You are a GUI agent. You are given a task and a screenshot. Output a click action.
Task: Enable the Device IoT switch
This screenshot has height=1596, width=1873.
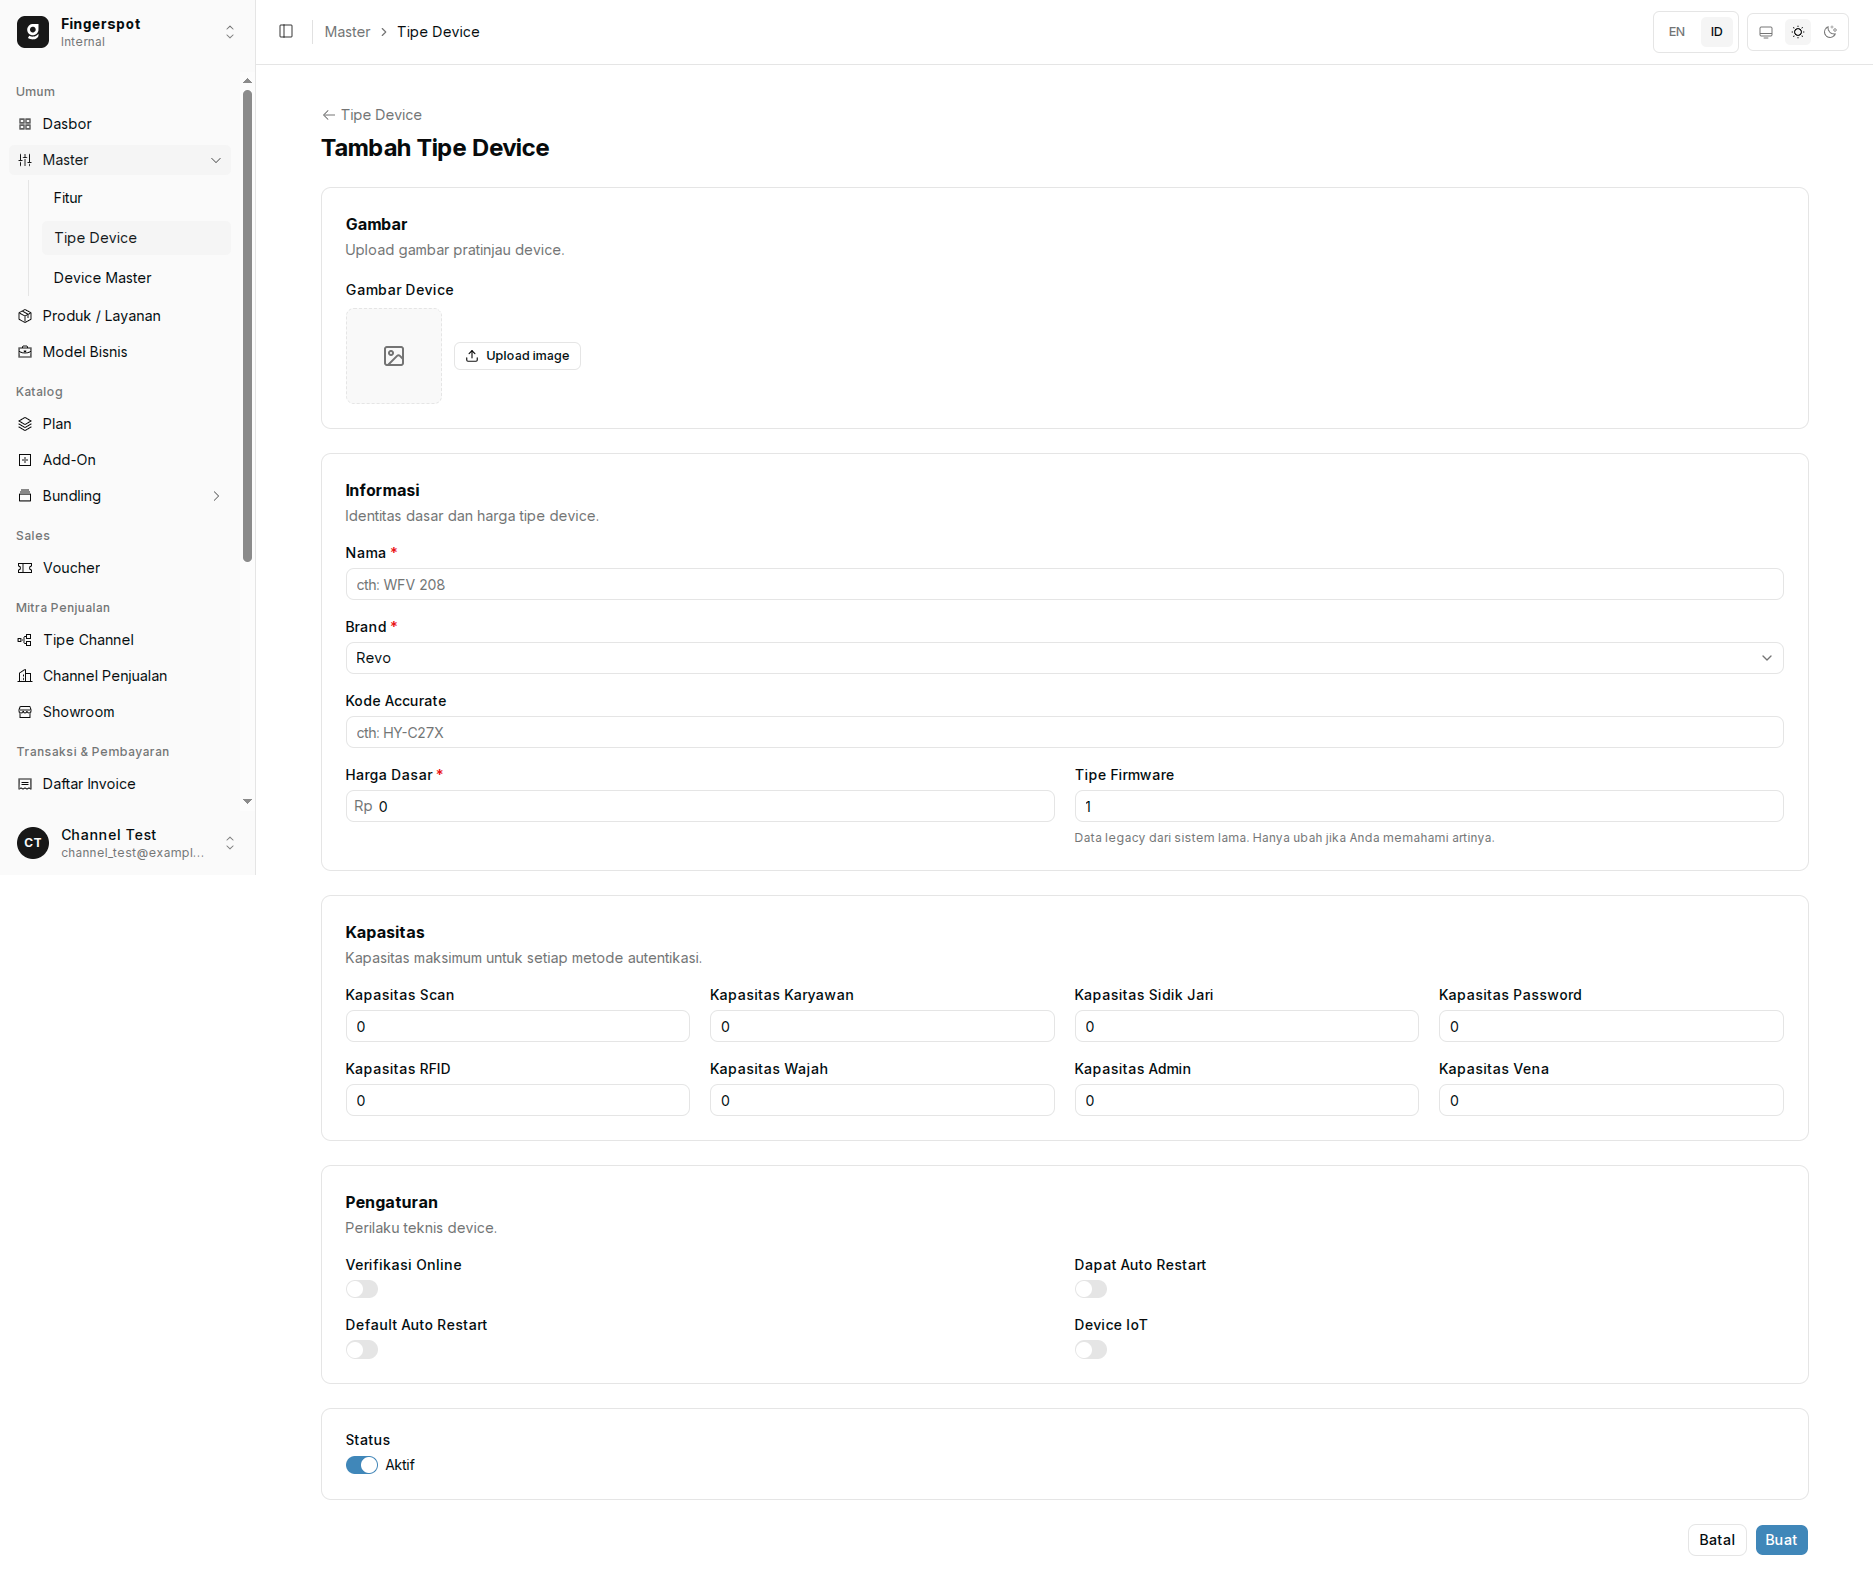point(1091,1350)
